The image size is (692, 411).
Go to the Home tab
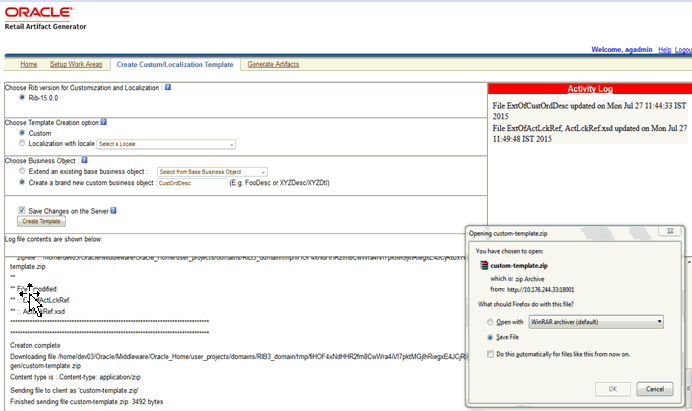(29, 64)
